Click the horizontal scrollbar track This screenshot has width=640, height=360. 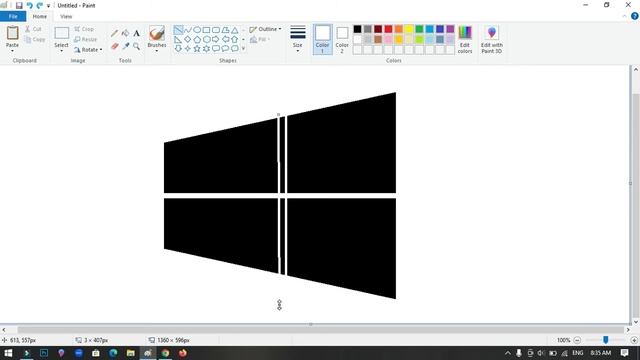[320, 329]
